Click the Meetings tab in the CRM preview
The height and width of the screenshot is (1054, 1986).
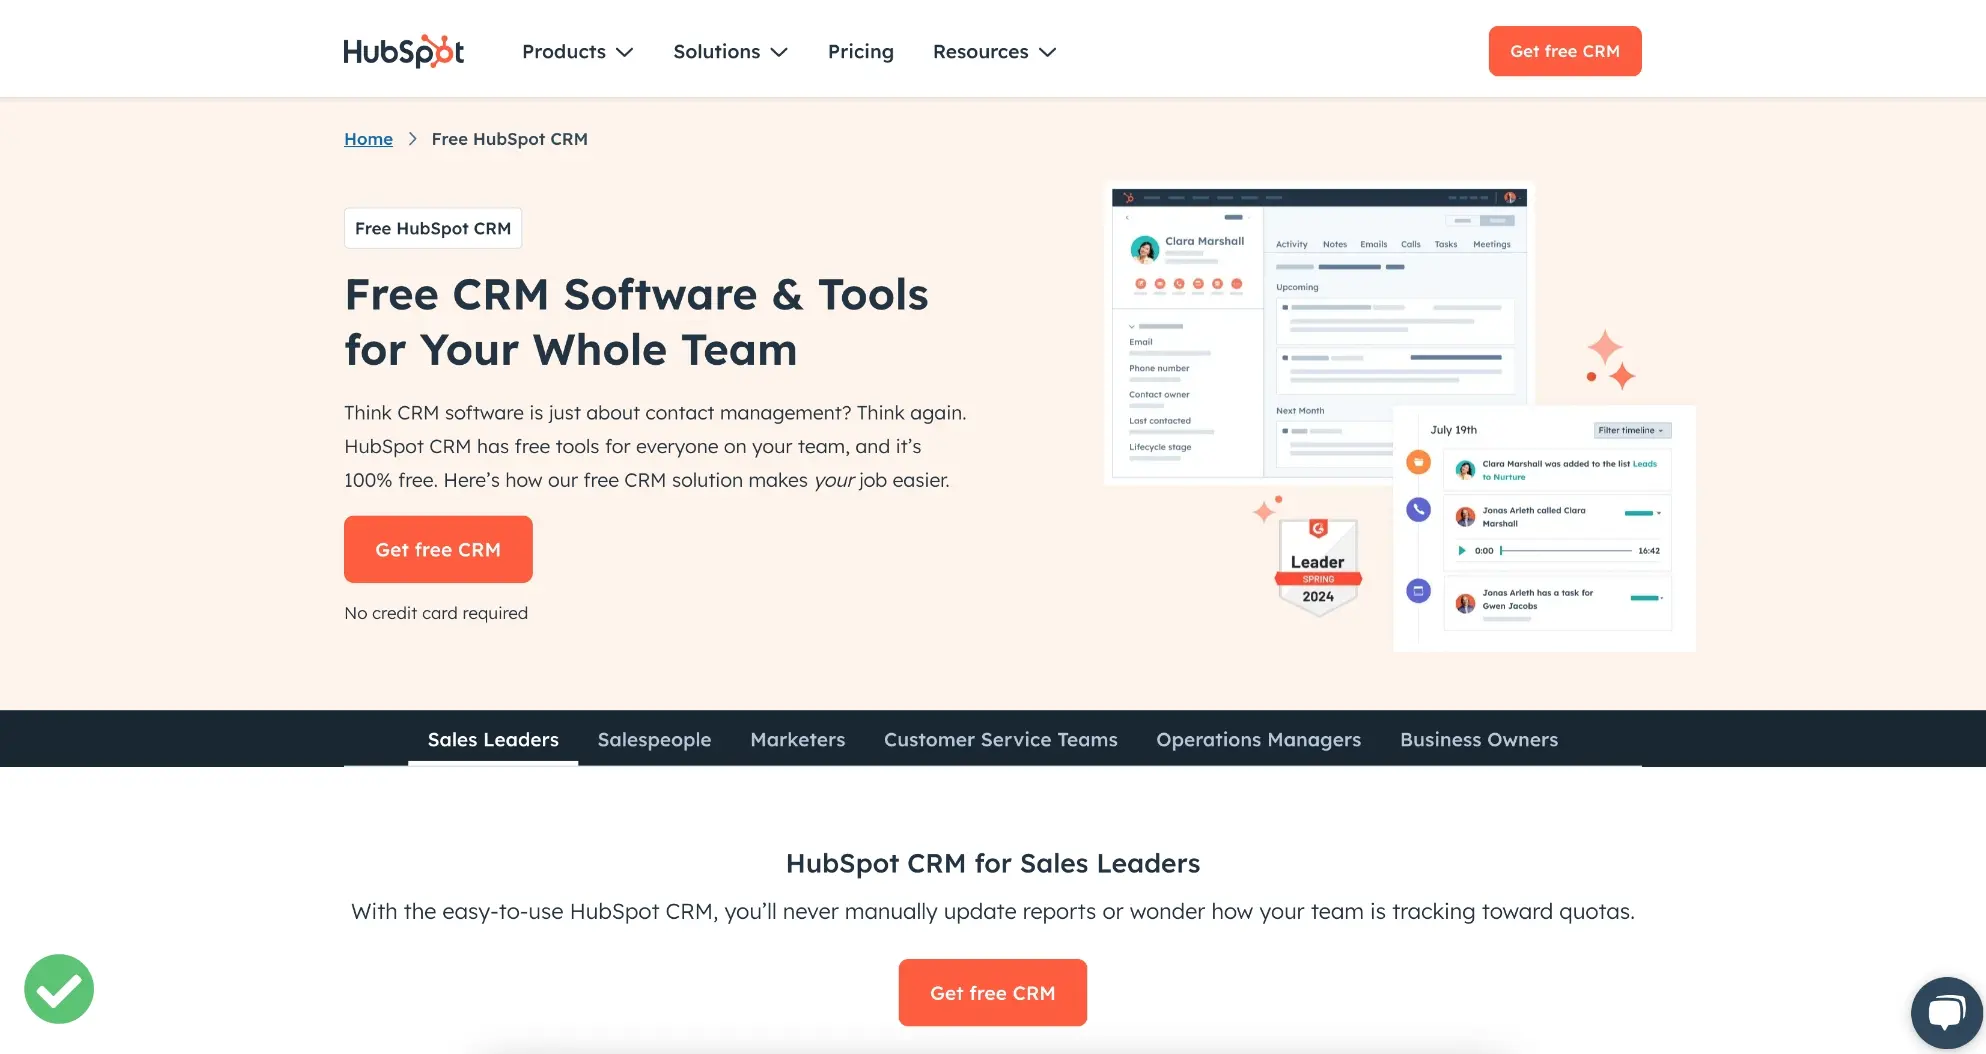click(x=1491, y=244)
